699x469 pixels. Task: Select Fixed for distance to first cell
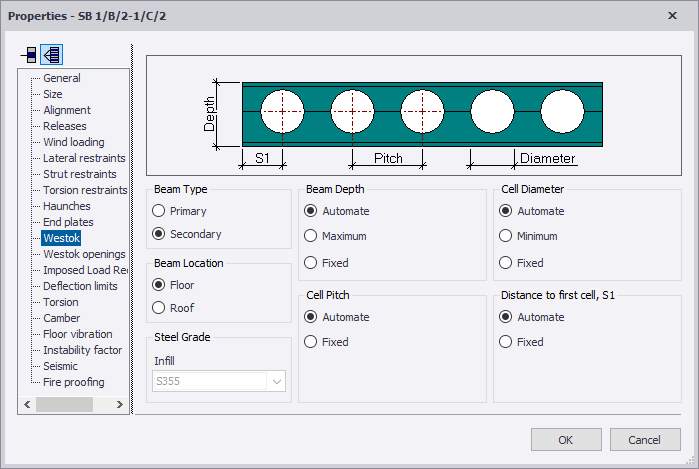click(505, 342)
